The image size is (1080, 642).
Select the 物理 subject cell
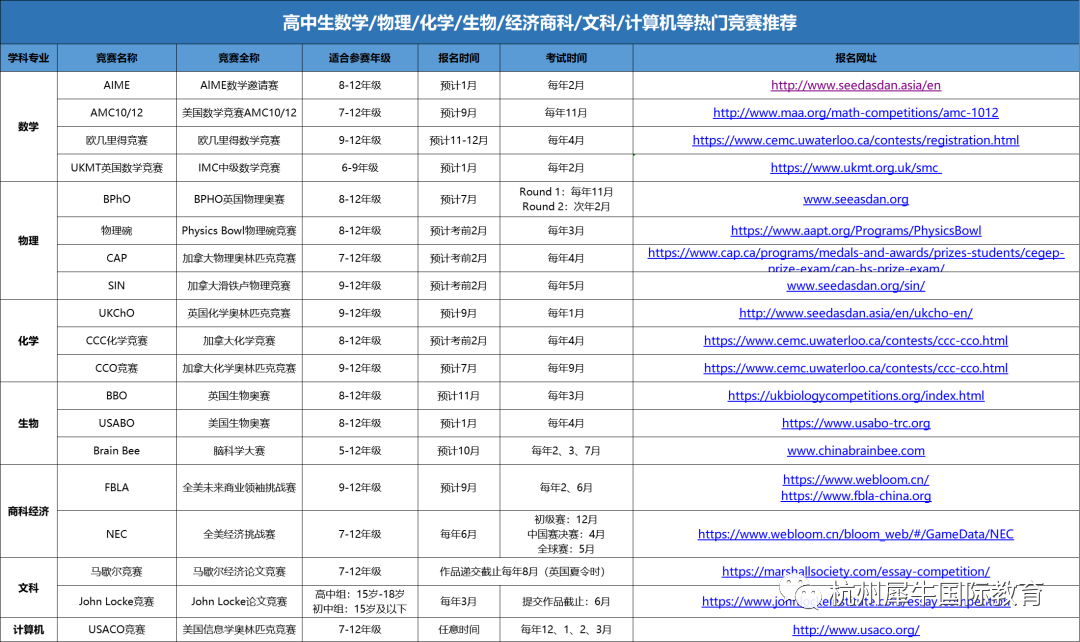point(28,240)
